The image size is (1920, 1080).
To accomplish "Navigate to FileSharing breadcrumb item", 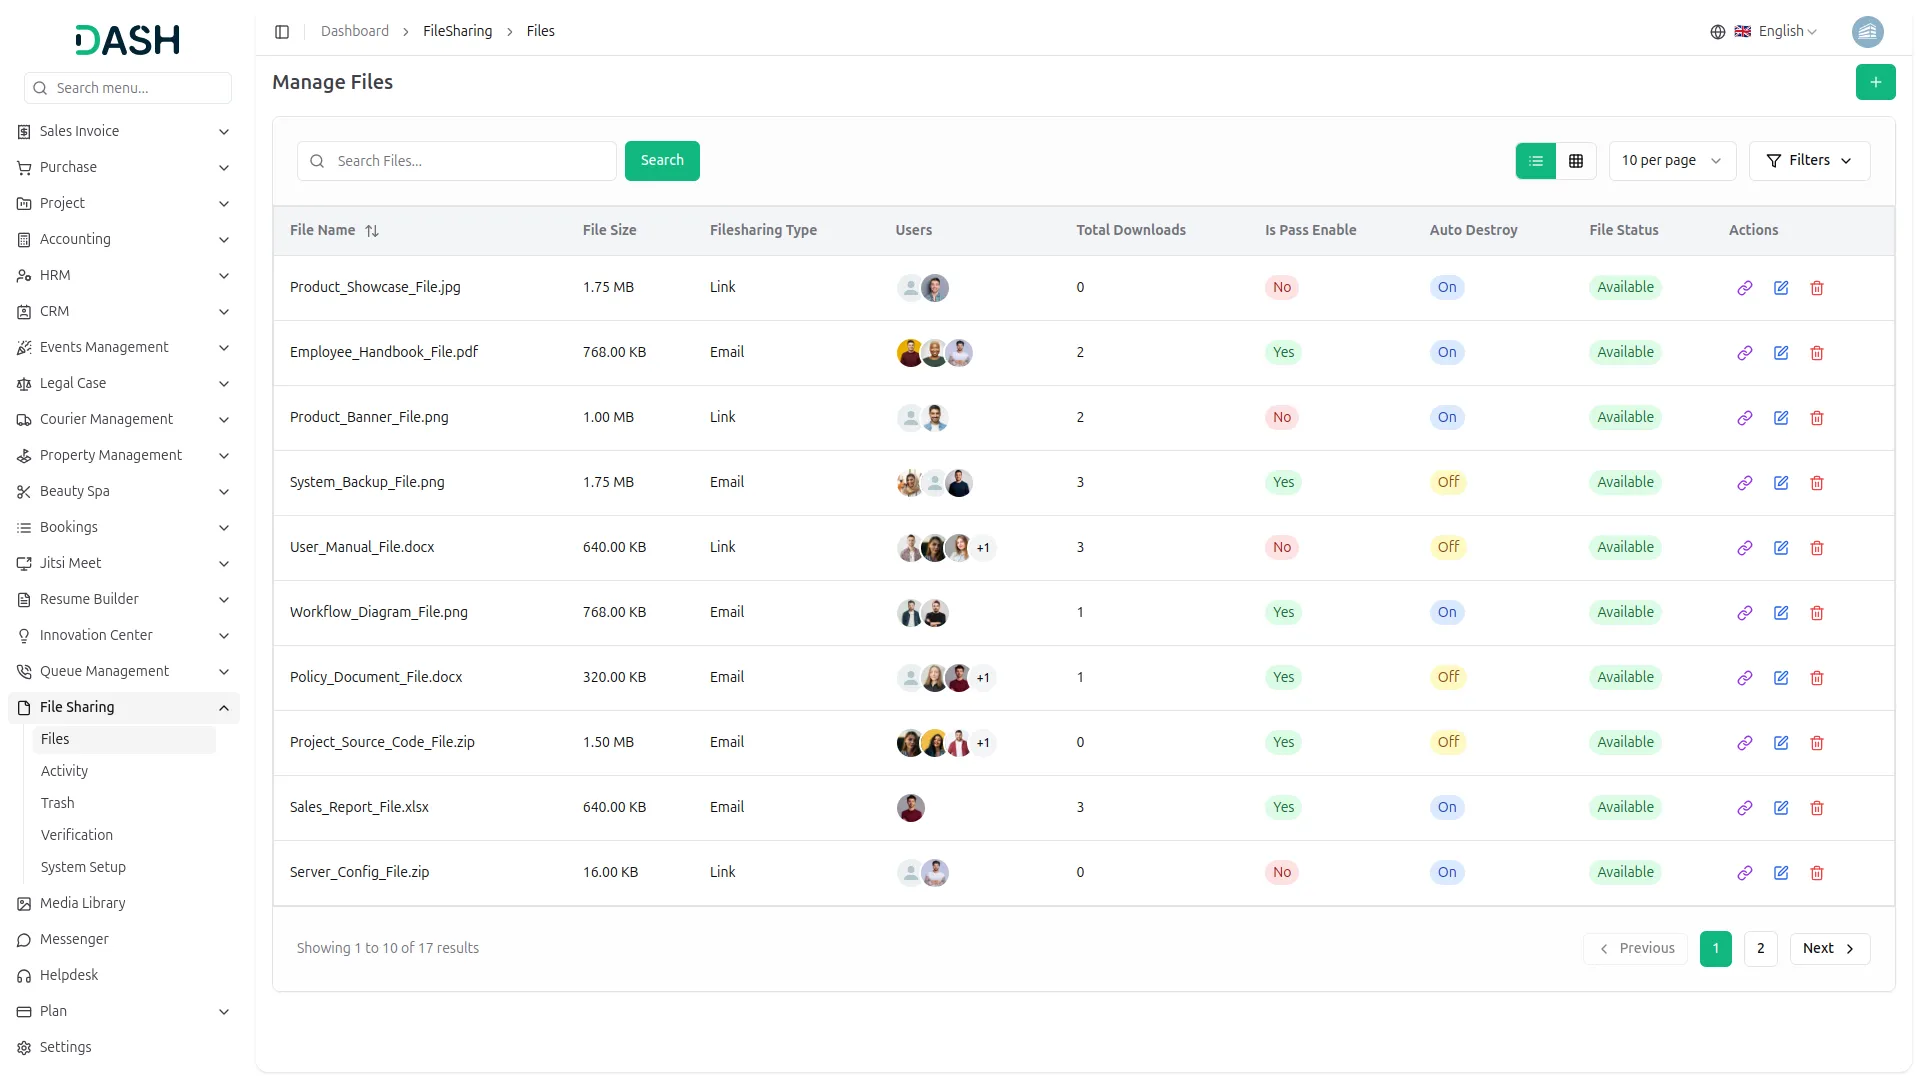I will (x=457, y=31).
